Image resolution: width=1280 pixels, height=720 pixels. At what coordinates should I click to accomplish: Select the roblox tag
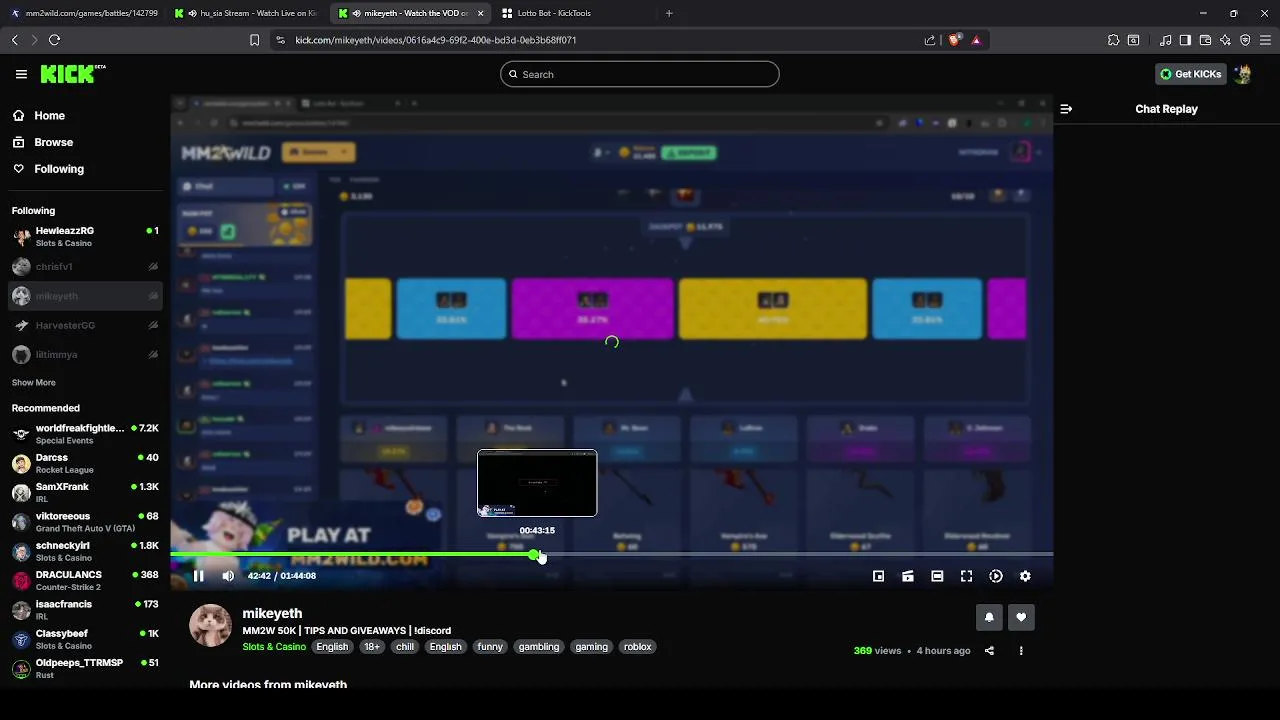coord(638,647)
